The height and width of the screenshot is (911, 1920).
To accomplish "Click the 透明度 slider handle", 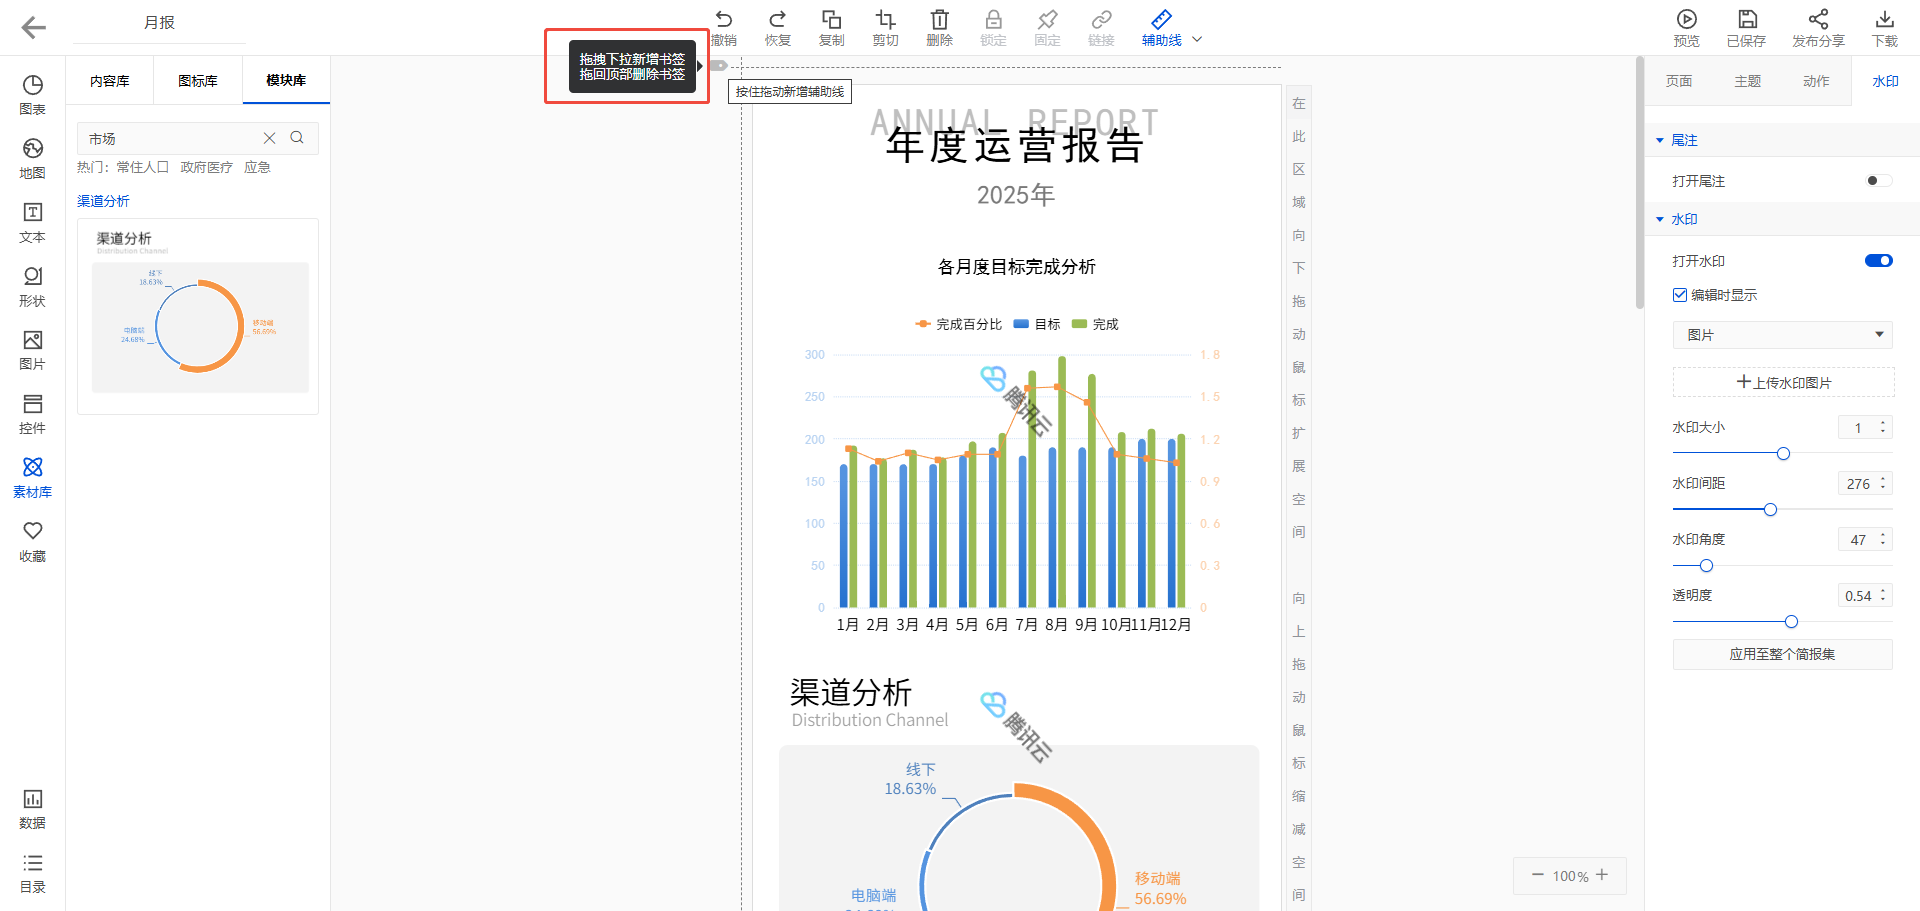I will pyautogui.click(x=1791, y=622).
